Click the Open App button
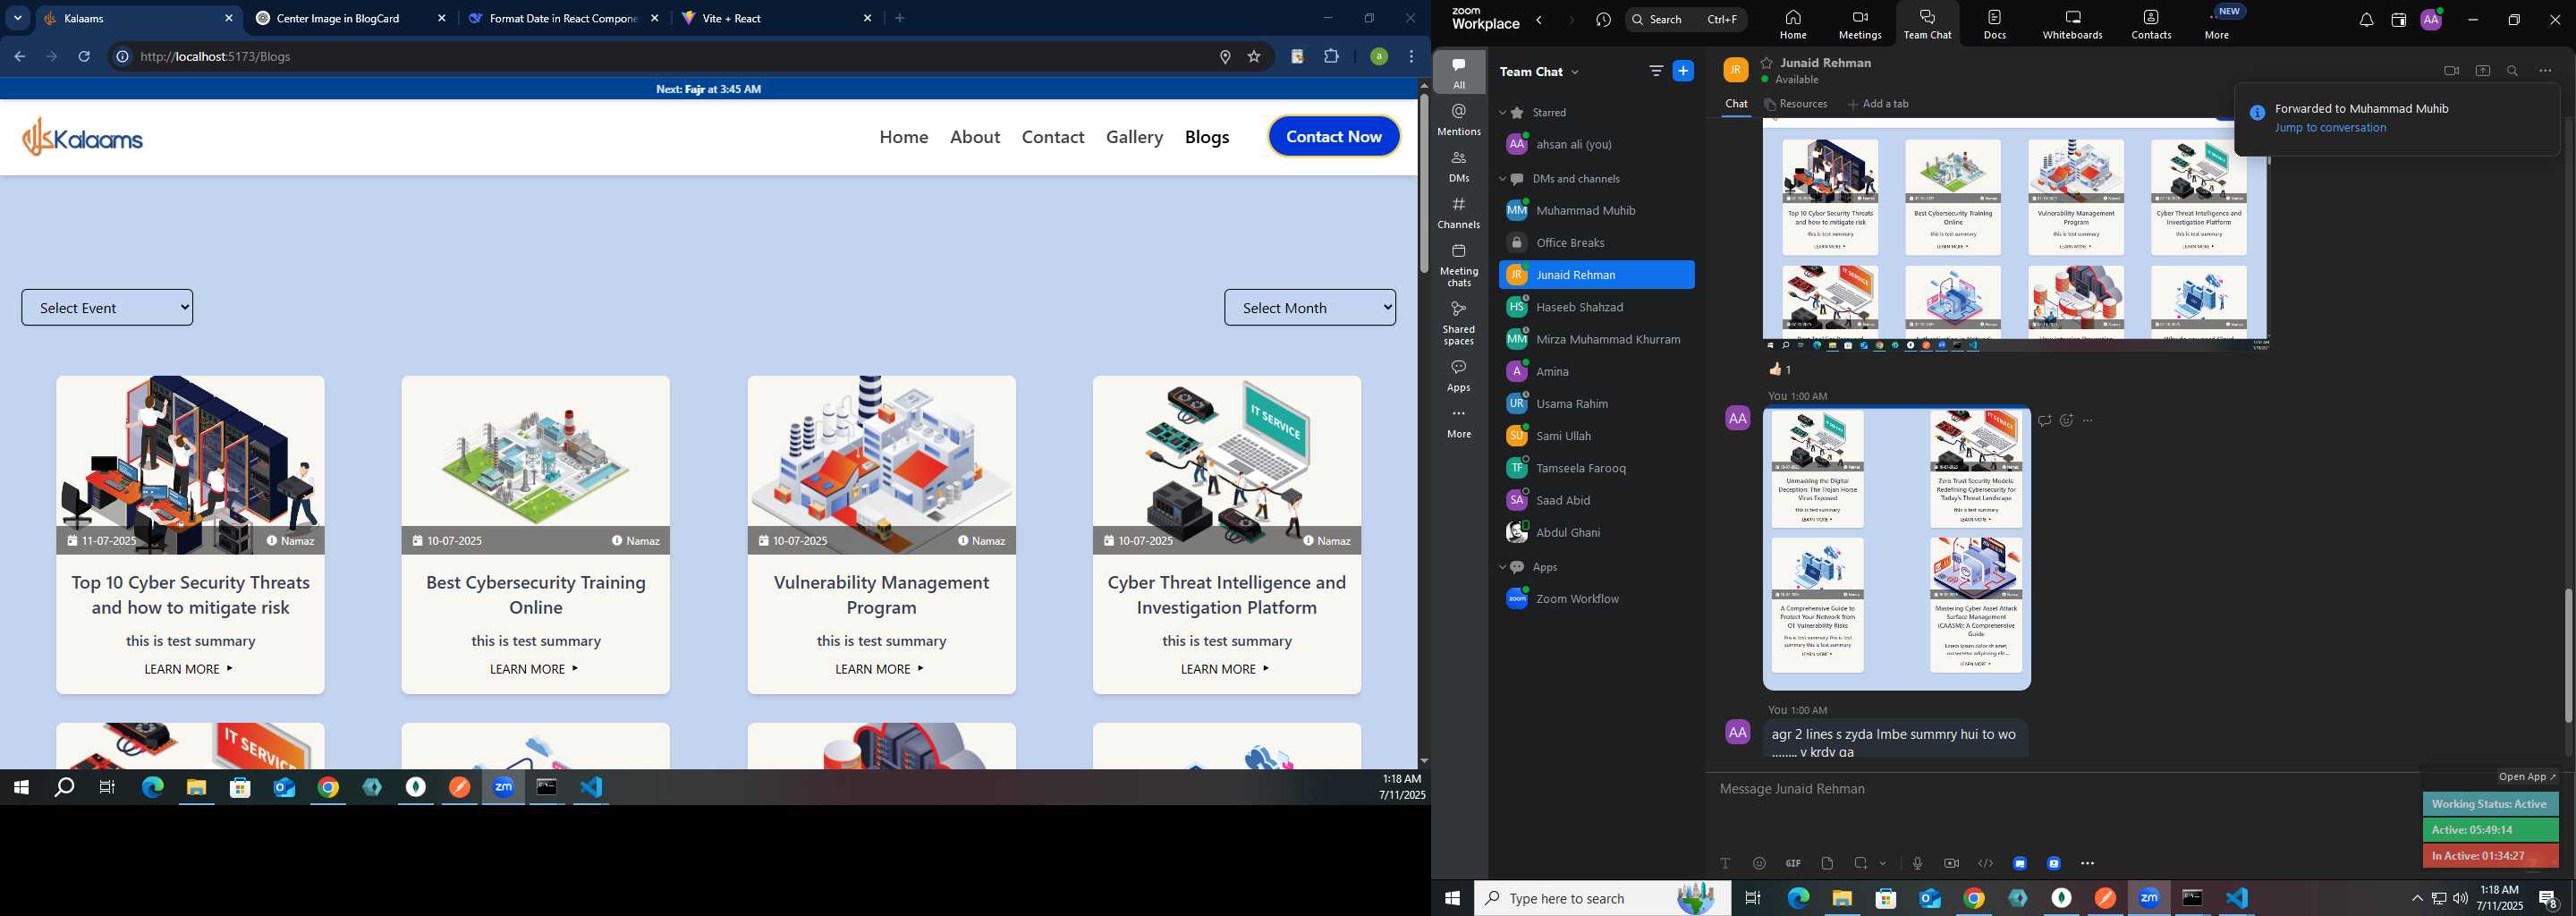 2527,777
